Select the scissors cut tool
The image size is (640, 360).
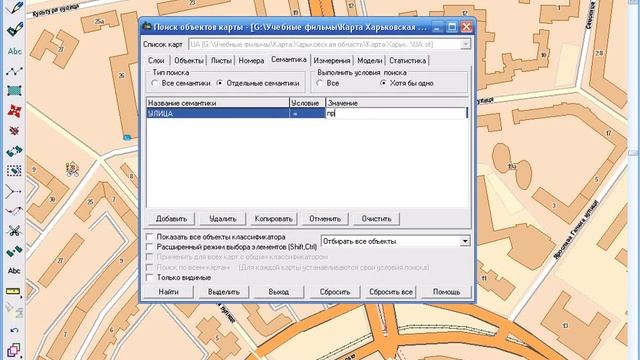tap(14, 231)
